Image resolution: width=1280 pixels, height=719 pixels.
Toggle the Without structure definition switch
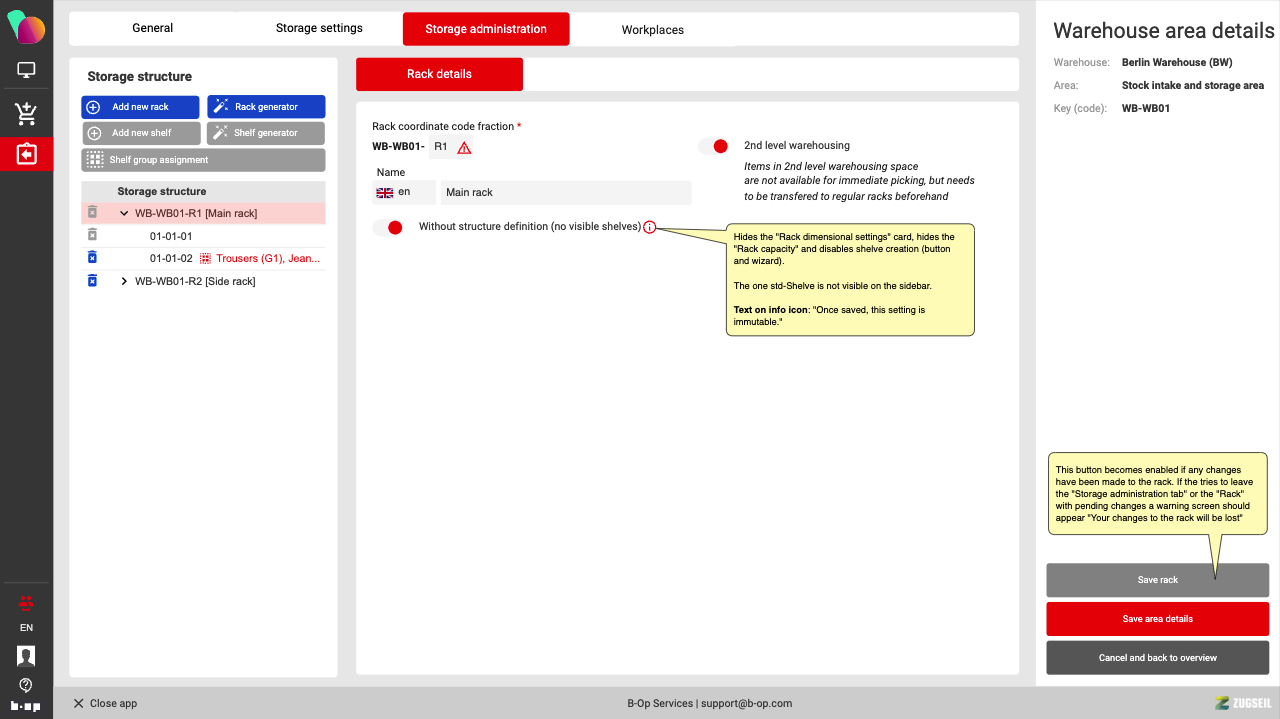coord(388,227)
